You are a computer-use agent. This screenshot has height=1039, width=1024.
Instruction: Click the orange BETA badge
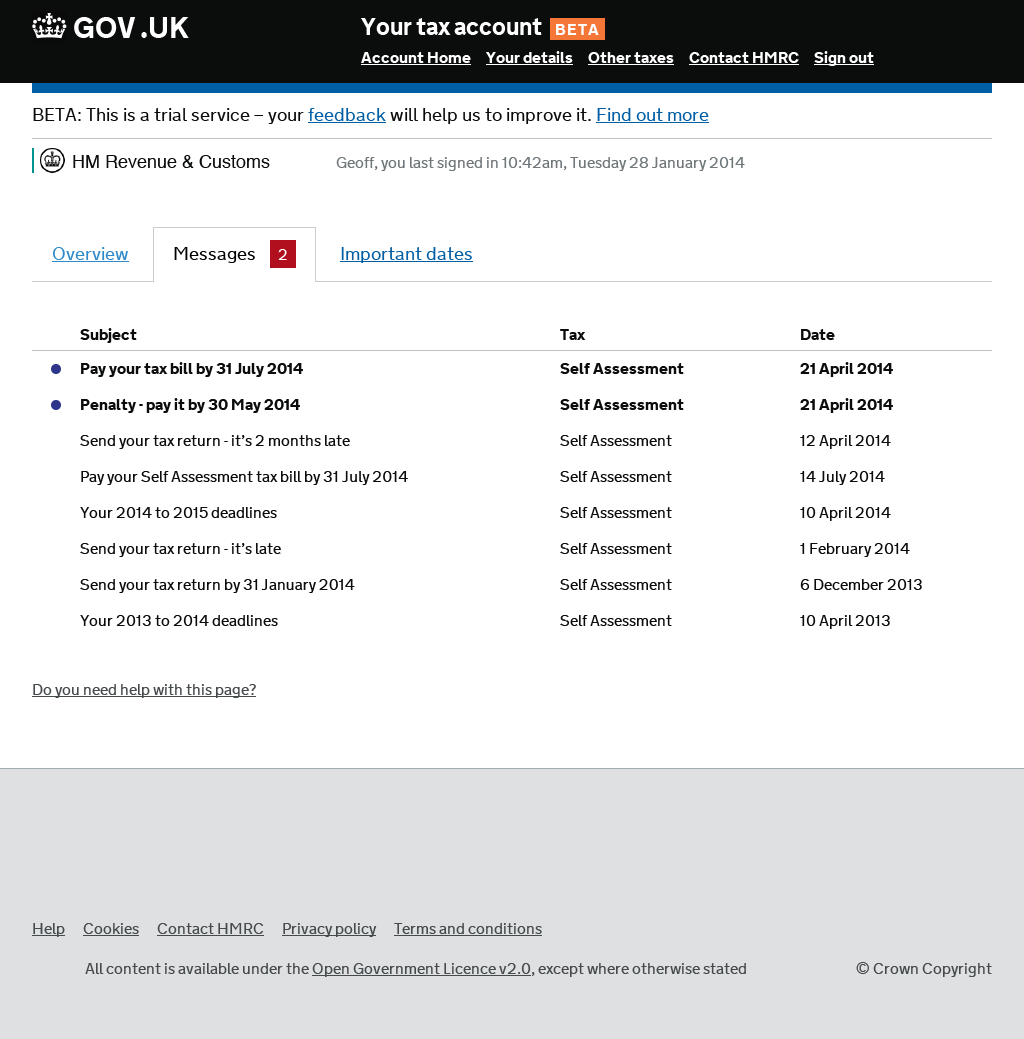point(577,29)
